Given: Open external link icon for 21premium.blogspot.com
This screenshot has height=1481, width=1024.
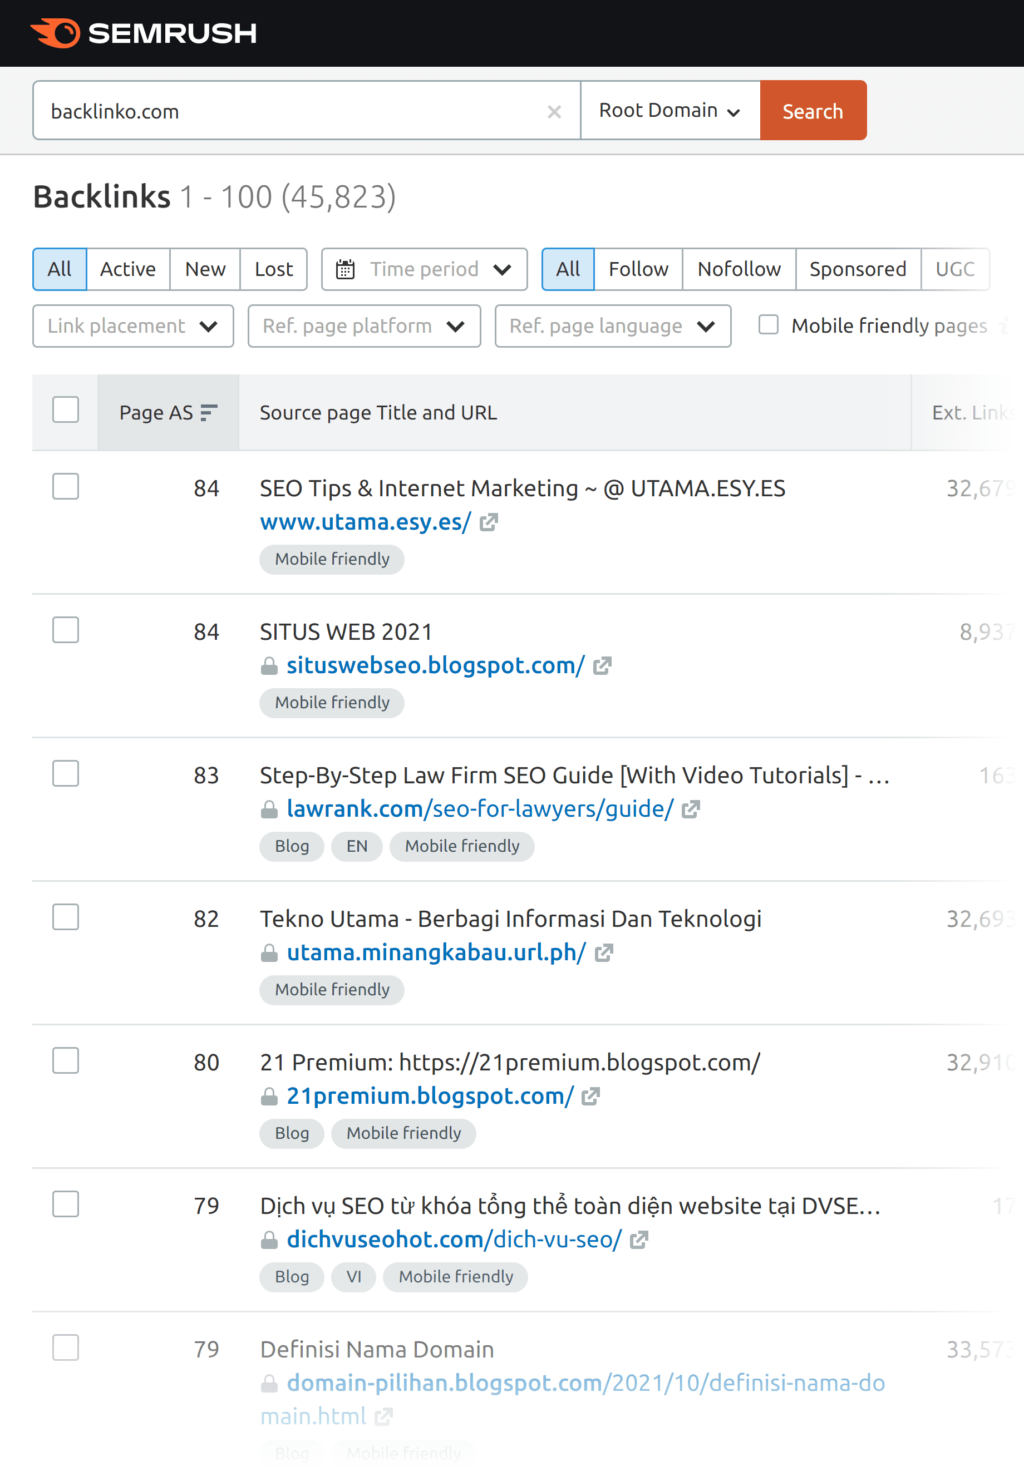Looking at the screenshot, I should click(590, 1096).
